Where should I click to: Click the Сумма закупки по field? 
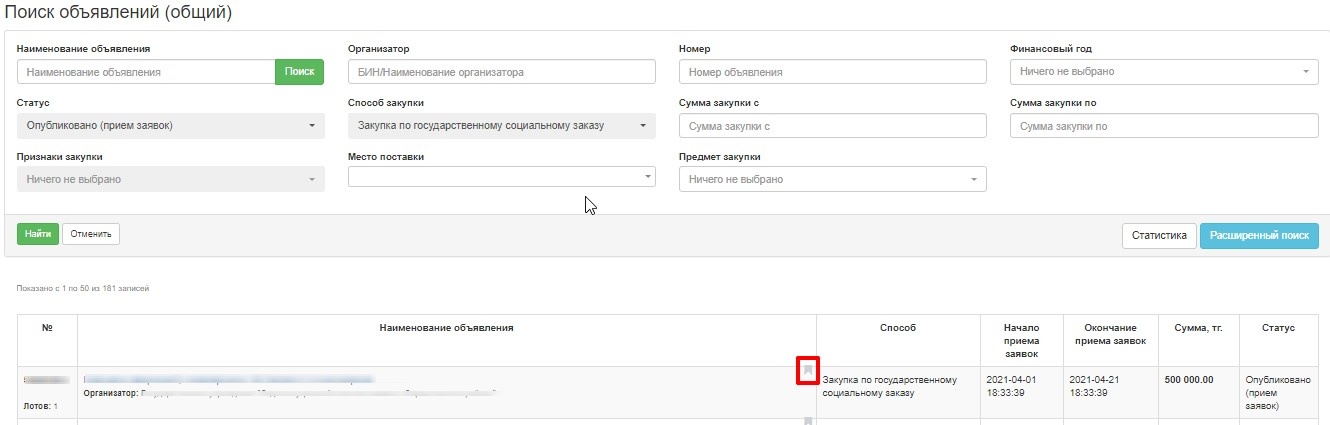click(x=1164, y=126)
